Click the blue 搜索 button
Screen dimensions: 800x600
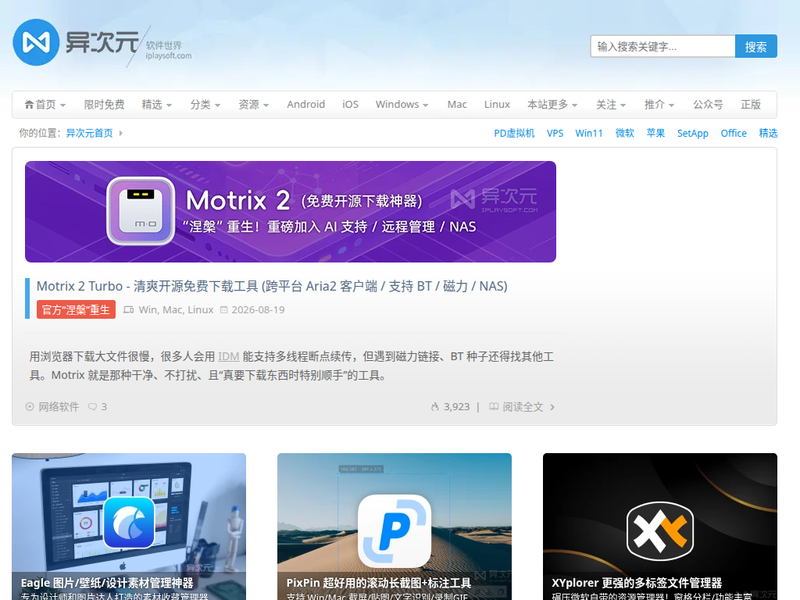point(756,46)
